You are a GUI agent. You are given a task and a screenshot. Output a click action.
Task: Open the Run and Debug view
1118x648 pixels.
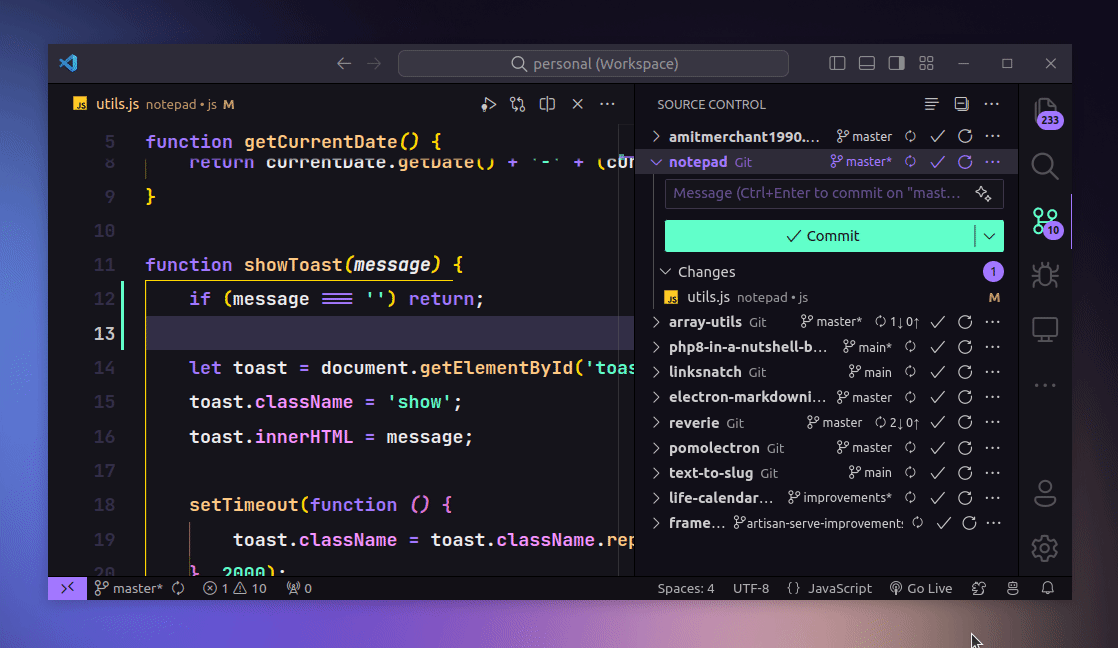1045,275
